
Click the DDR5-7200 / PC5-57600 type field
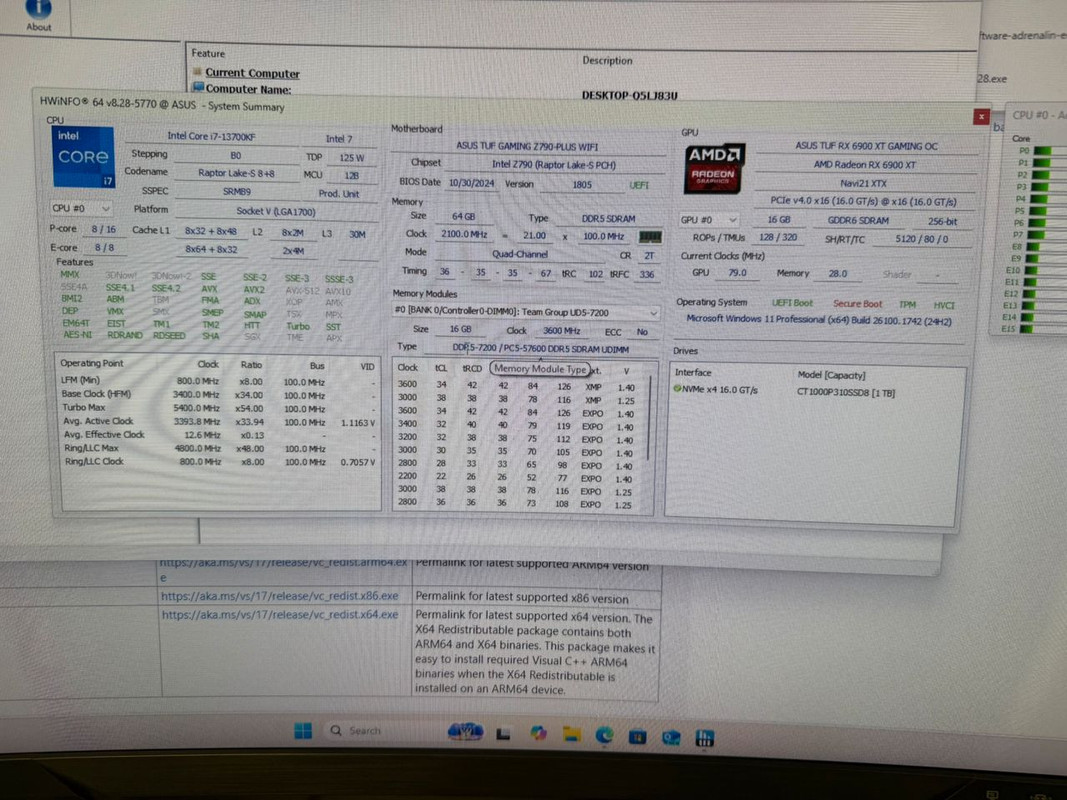[x=541, y=349]
